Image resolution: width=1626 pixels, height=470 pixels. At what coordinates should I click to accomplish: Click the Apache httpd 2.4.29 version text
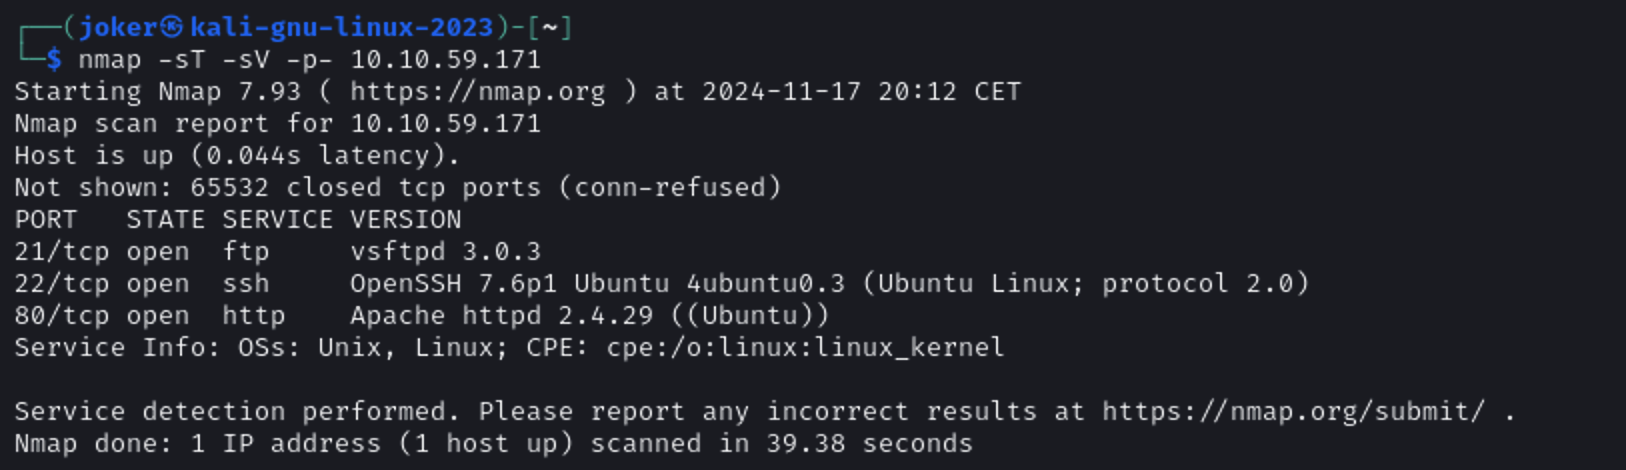coord(501,315)
